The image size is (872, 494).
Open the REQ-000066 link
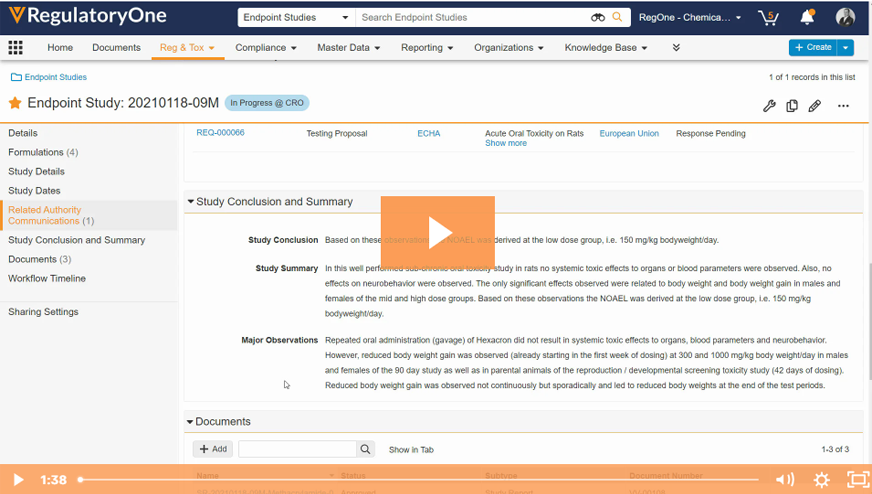220,133
